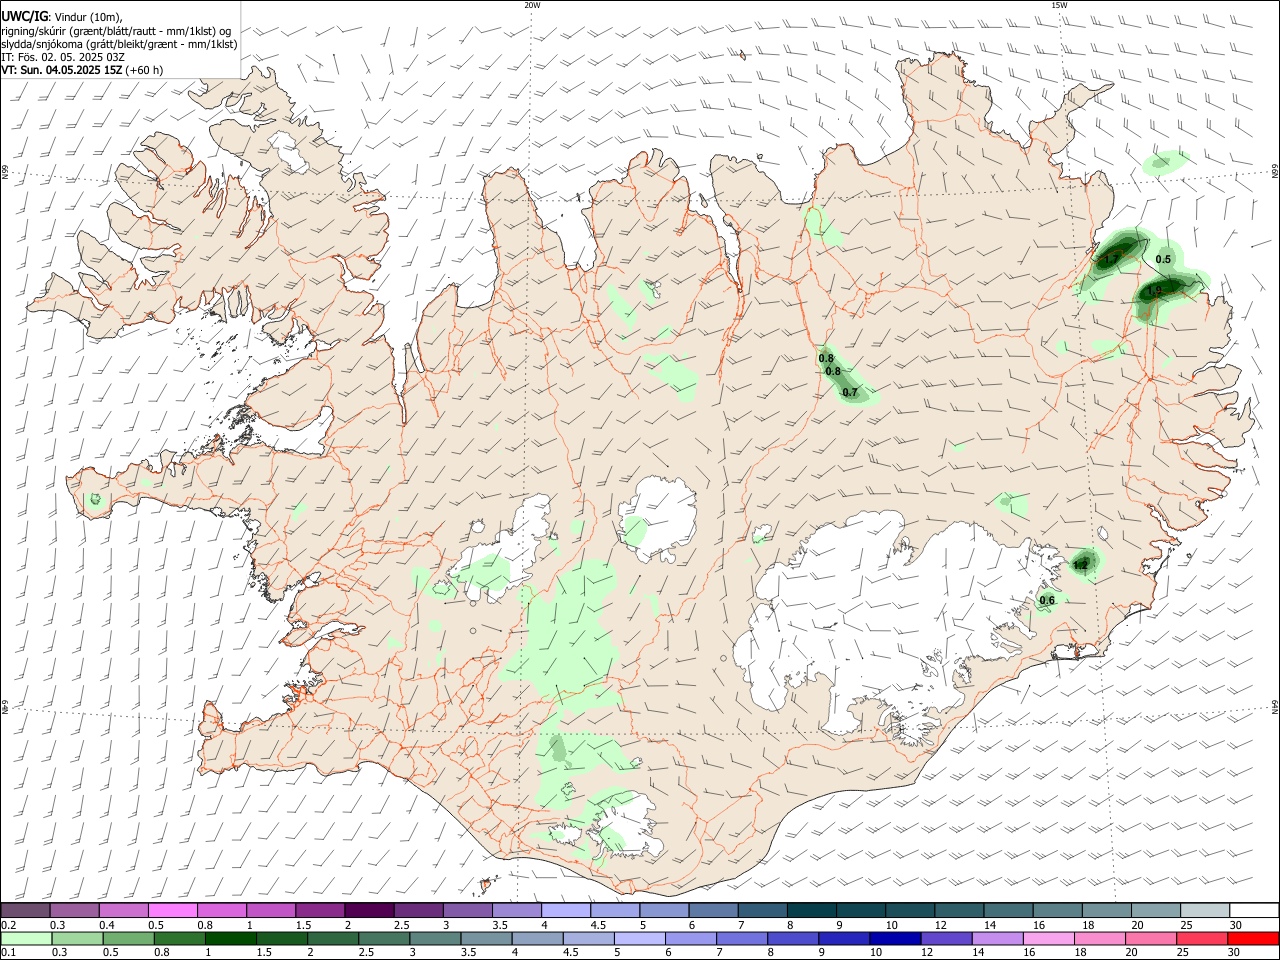Image resolution: width=1280 pixels, height=960 pixels.
Task: Click the 'slydda/snjókoma' description line
Action: point(119,44)
